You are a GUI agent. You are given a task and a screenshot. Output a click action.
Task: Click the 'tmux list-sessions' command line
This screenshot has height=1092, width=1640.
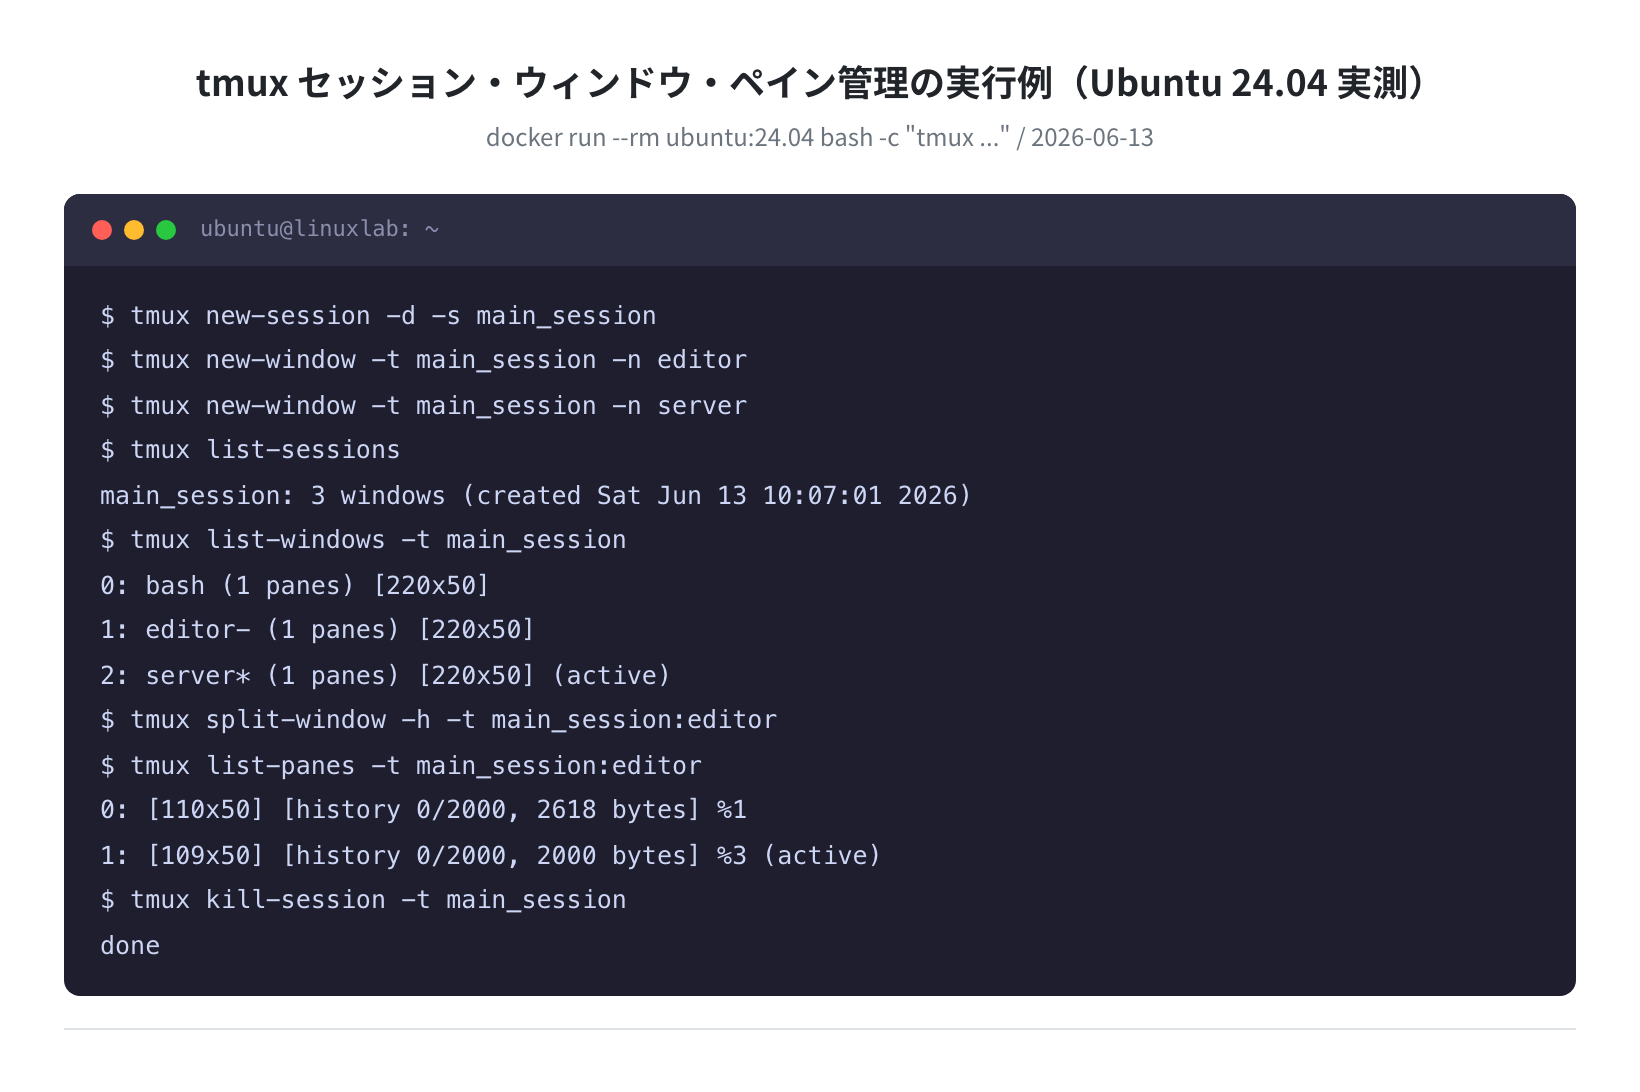pos(250,450)
